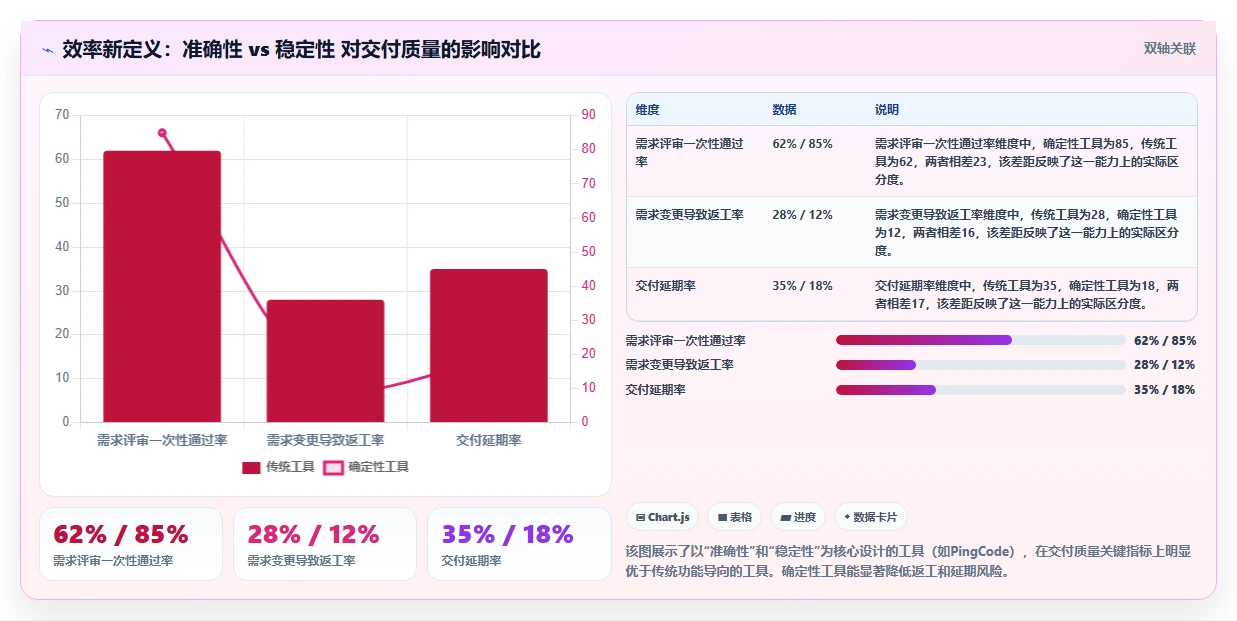Click the 需求评审一次性通过率 bar in chart
The height and width of the screenshot is (621, 1237).
click(x=162, y=286)
